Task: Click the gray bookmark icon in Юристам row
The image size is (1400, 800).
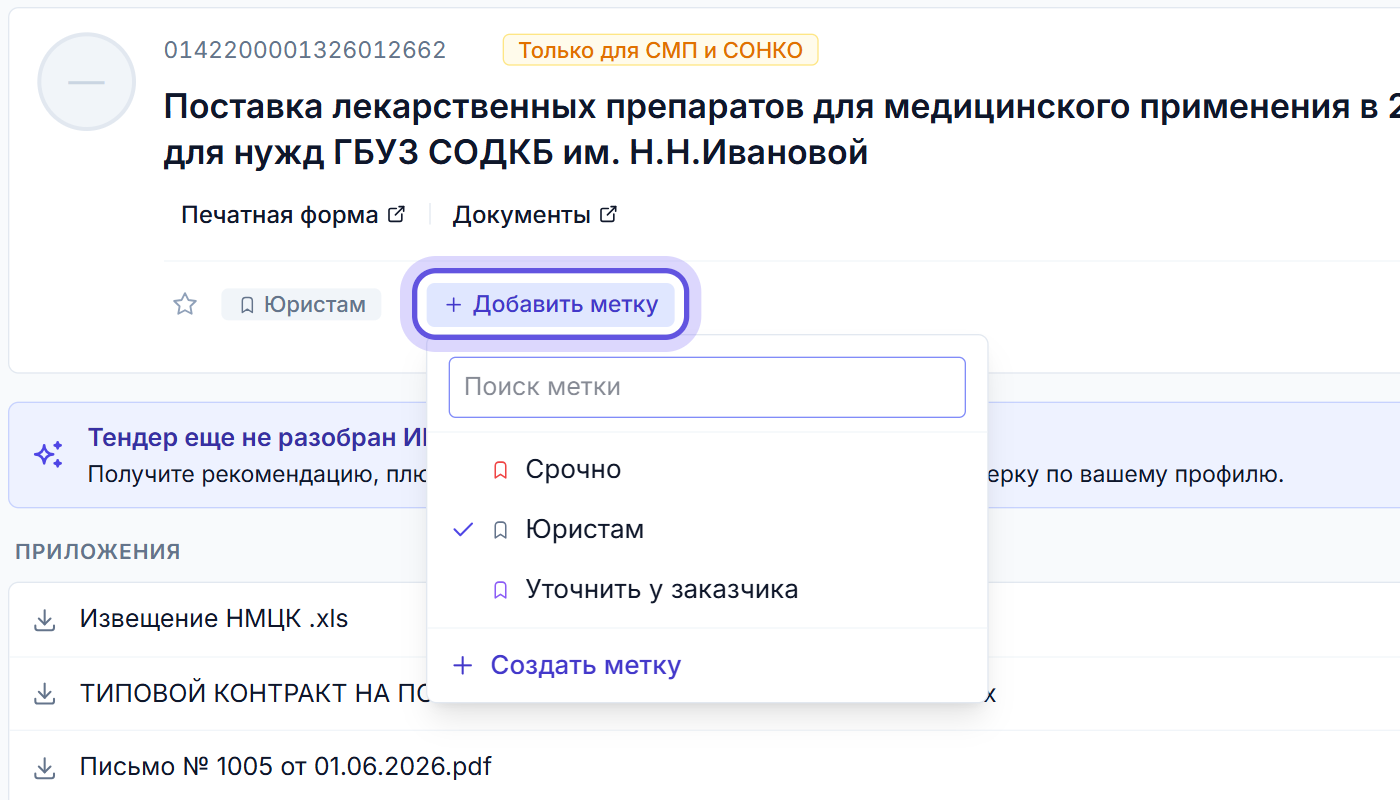Action: 501,530
